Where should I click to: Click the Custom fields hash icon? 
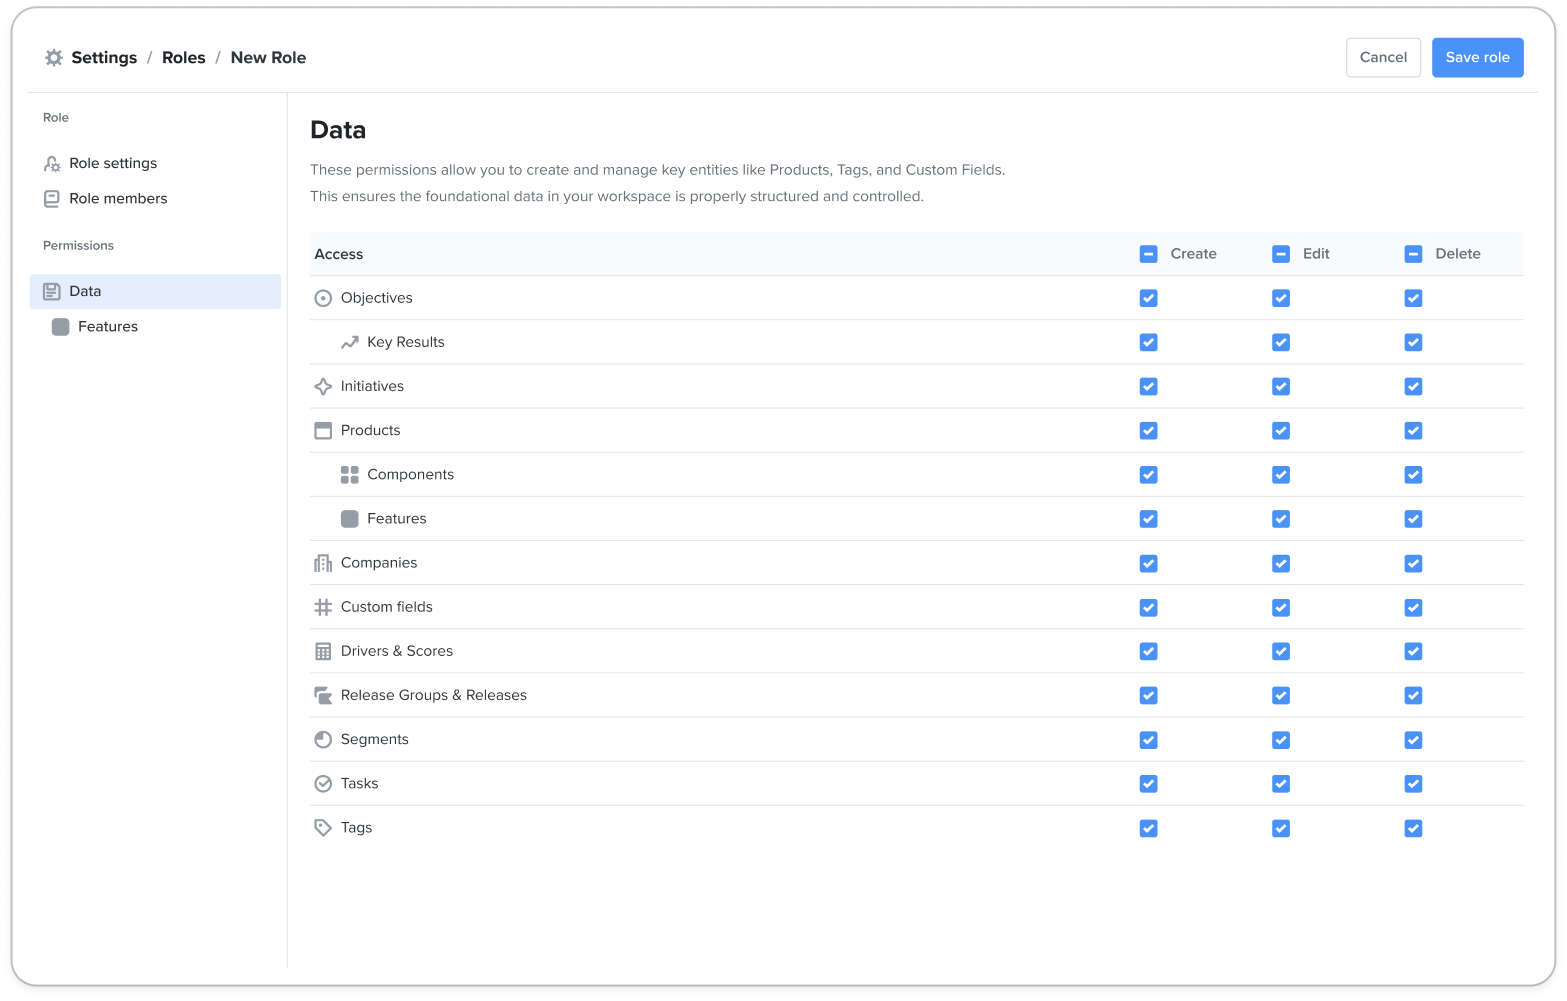click(323, 607)
